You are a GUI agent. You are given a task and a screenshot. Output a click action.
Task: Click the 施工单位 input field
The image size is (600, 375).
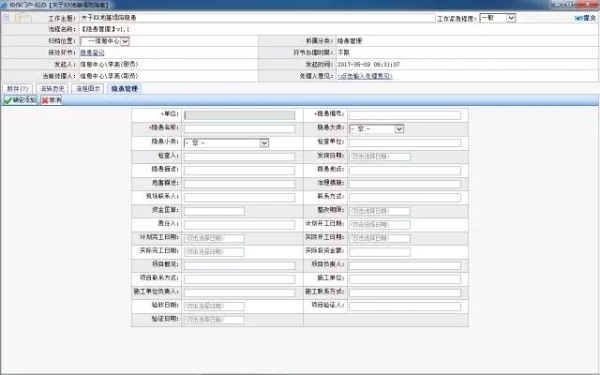[x=405, y=279]
